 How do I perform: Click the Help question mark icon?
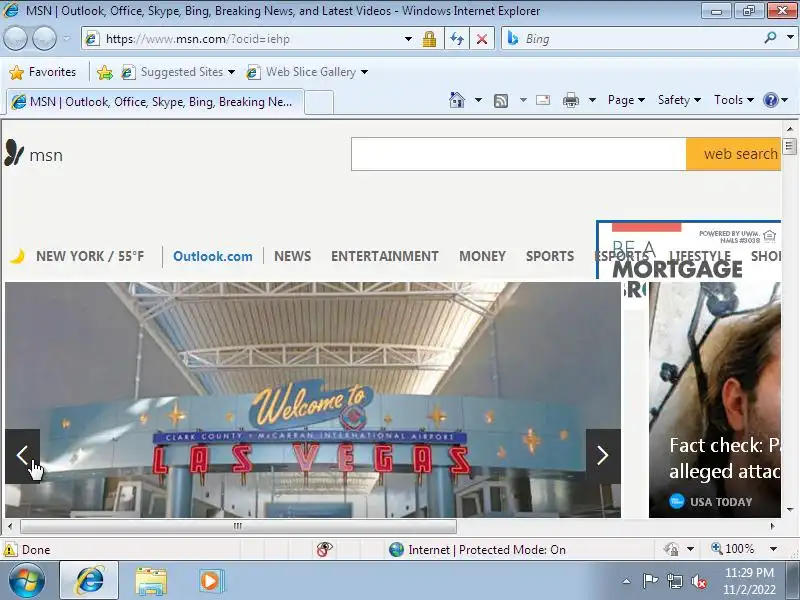tap(770, 100)
